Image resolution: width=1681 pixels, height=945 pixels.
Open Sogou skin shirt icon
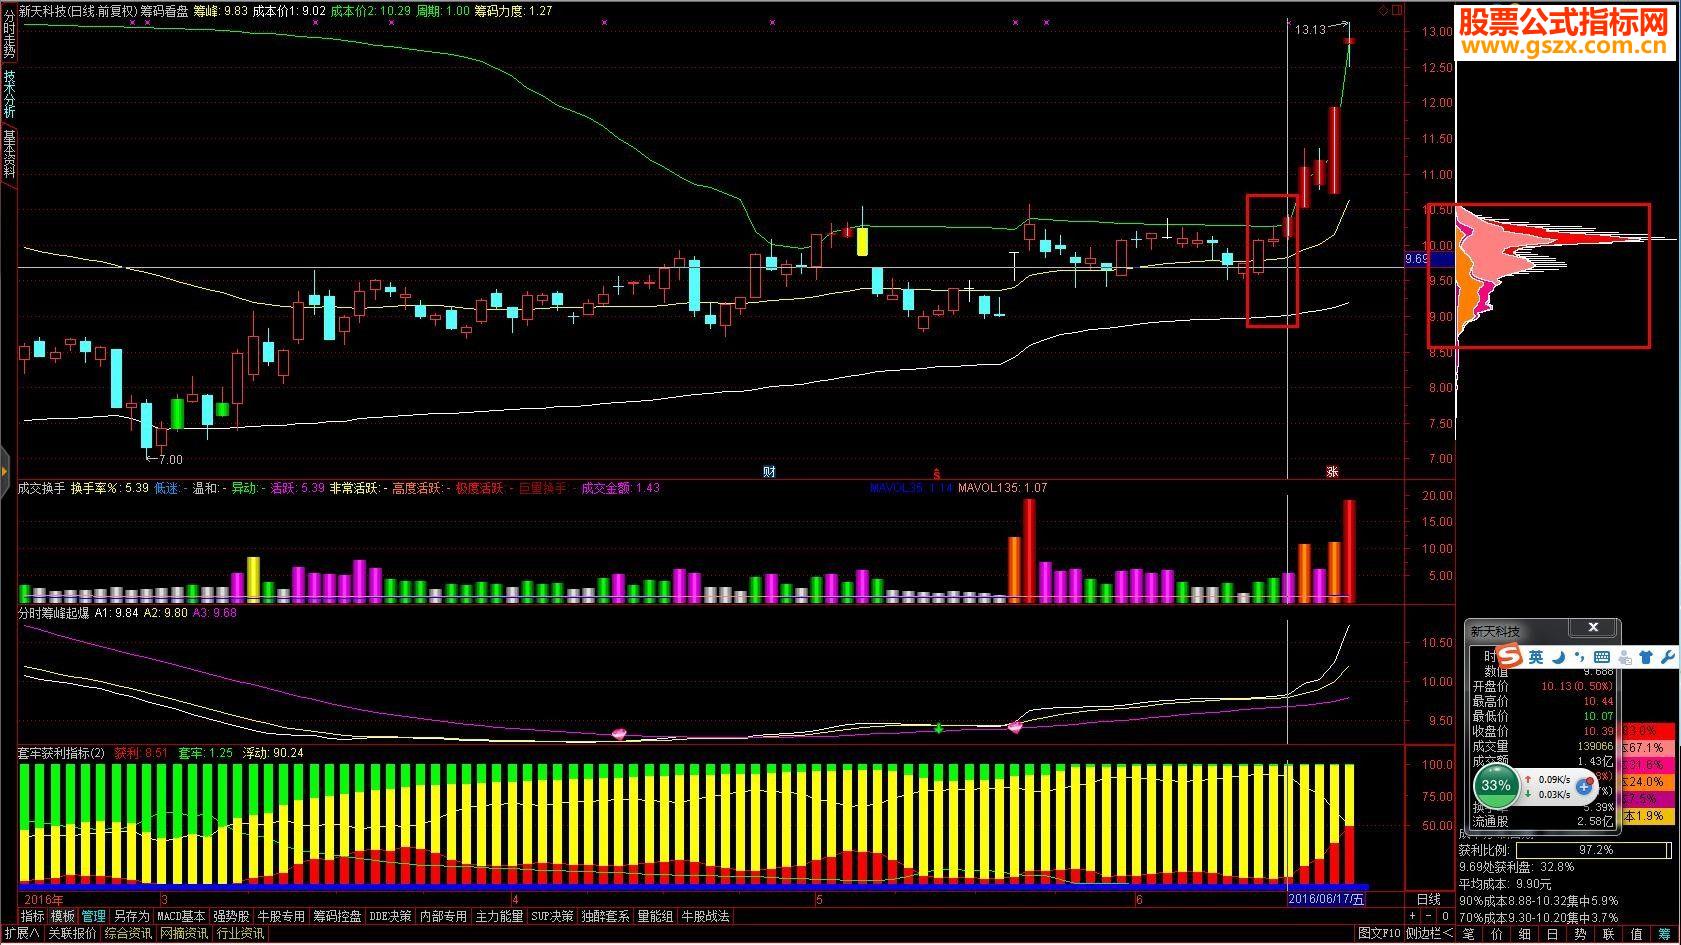click(1646, 657)
